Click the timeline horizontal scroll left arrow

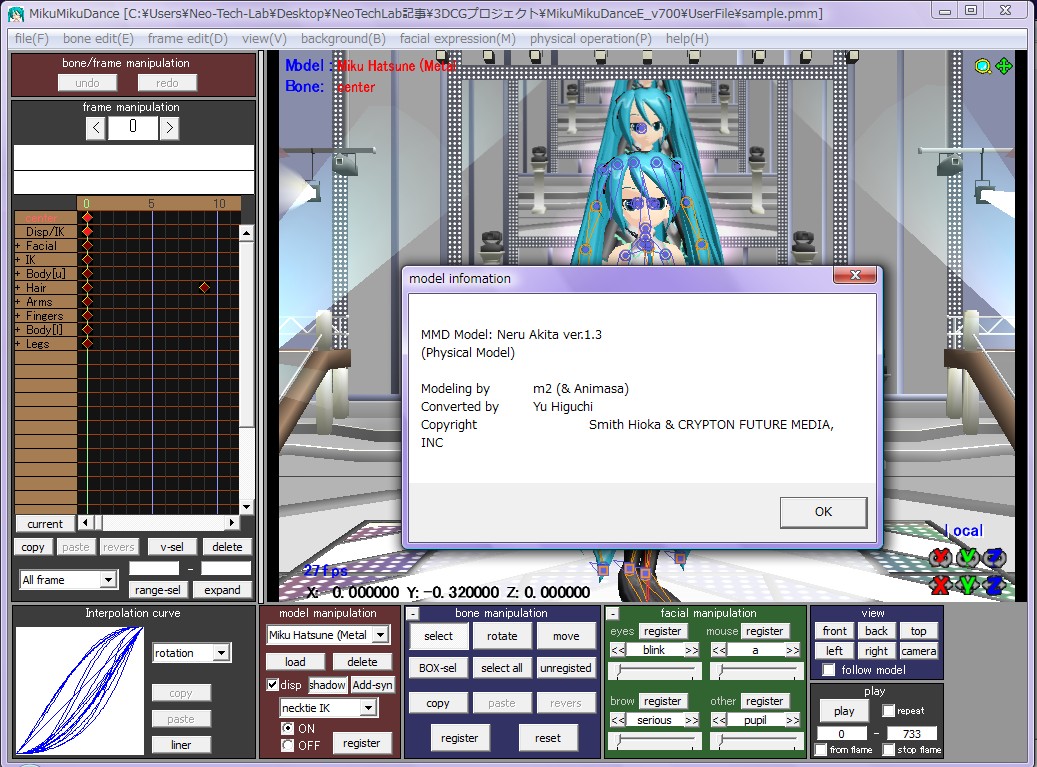pos(85,523)
